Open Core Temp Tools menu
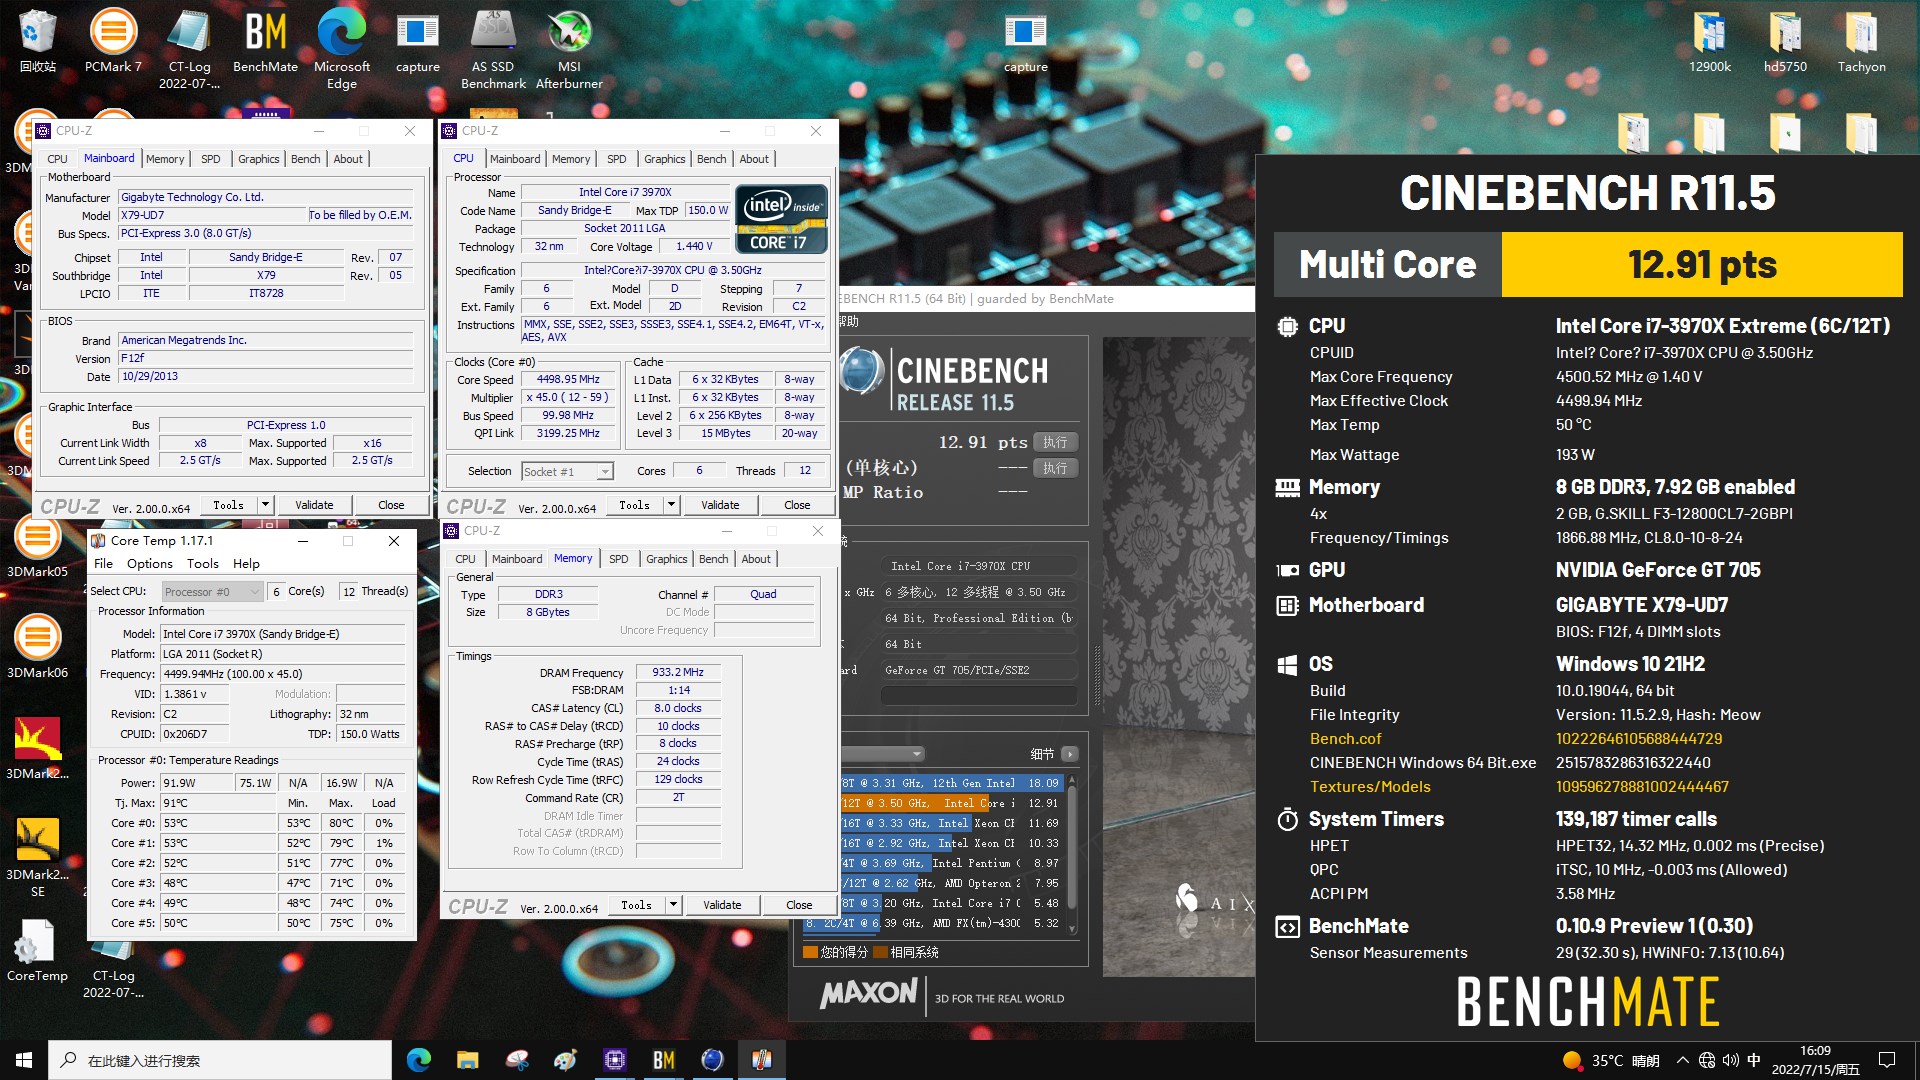The height and width of the screenshot is (1080, 1920). (202, 564)
